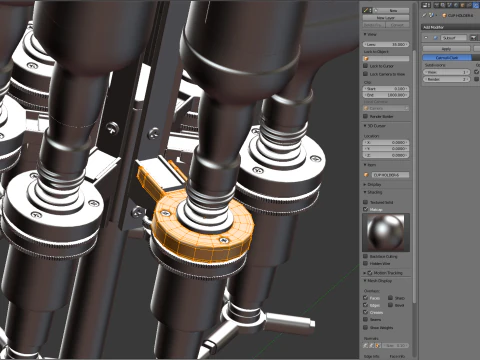Enable face normals display icon
The width and height of the screenshot is (480, 360).
tap(378, 346)
